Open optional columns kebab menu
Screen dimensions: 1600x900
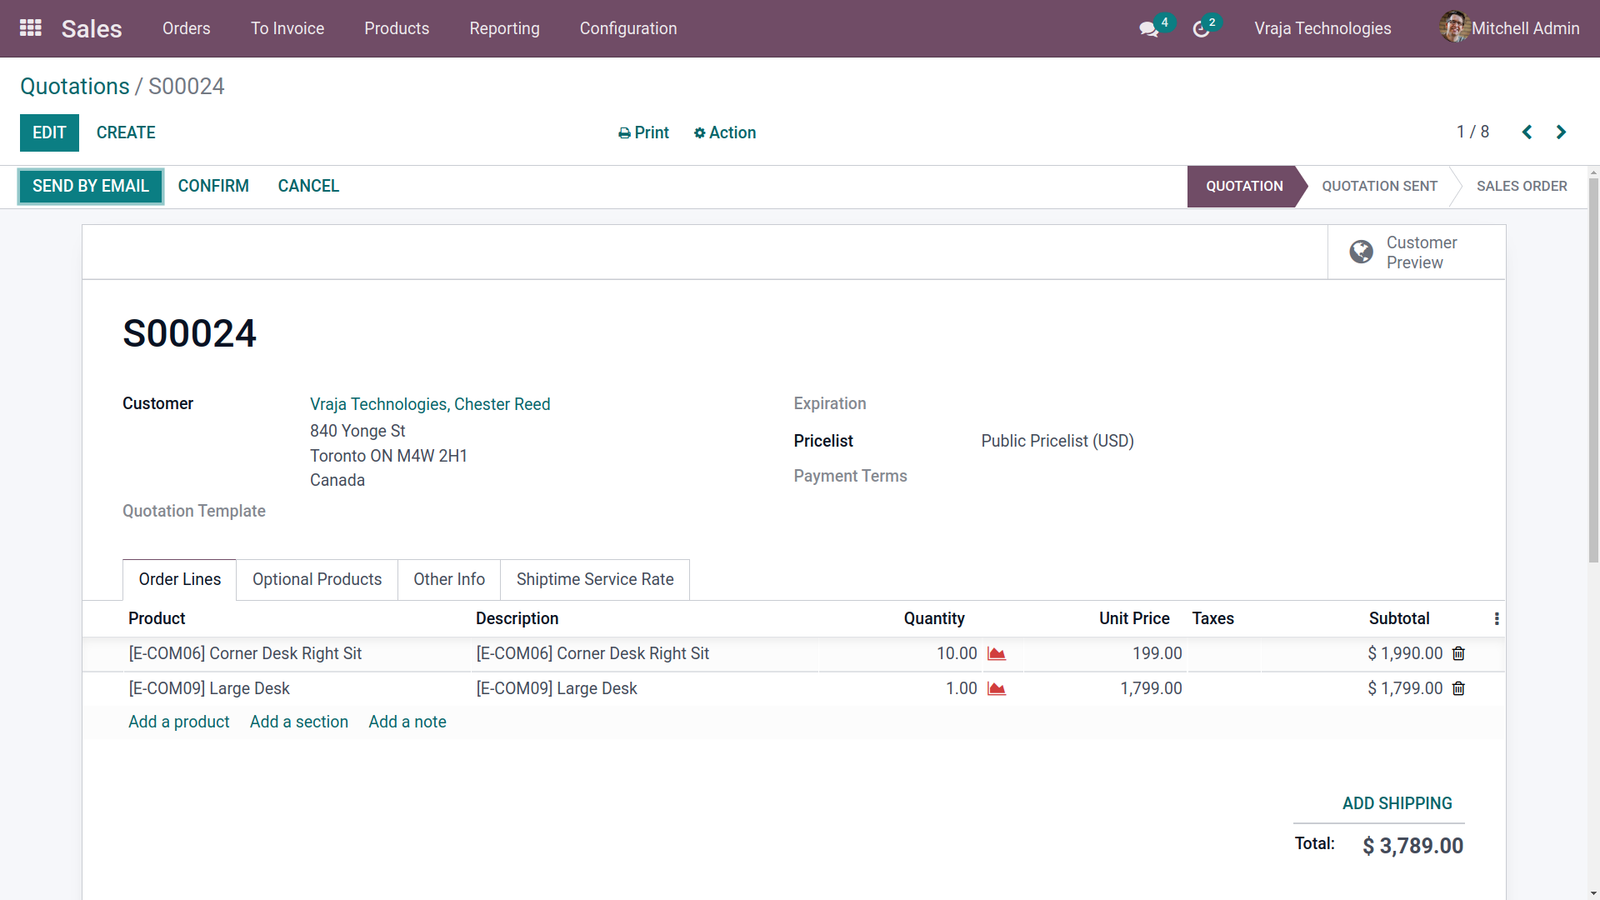1496,619
